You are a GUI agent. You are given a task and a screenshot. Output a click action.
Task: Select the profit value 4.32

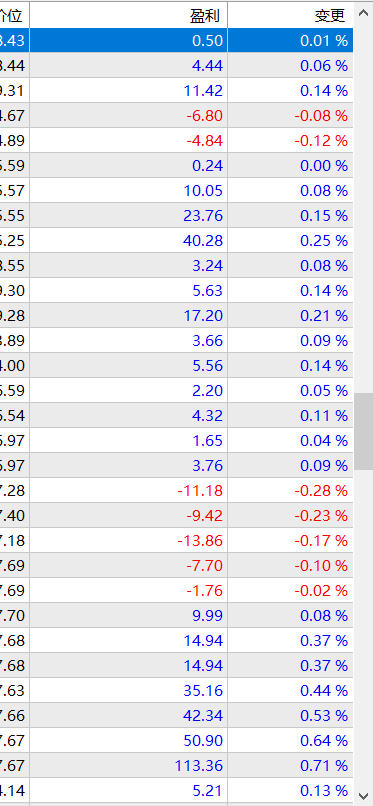tap(208, 416)
